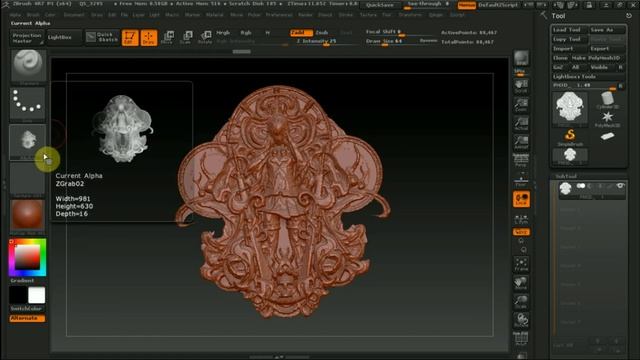
Task: Click the Load Tool button
Action: (569, 30)
